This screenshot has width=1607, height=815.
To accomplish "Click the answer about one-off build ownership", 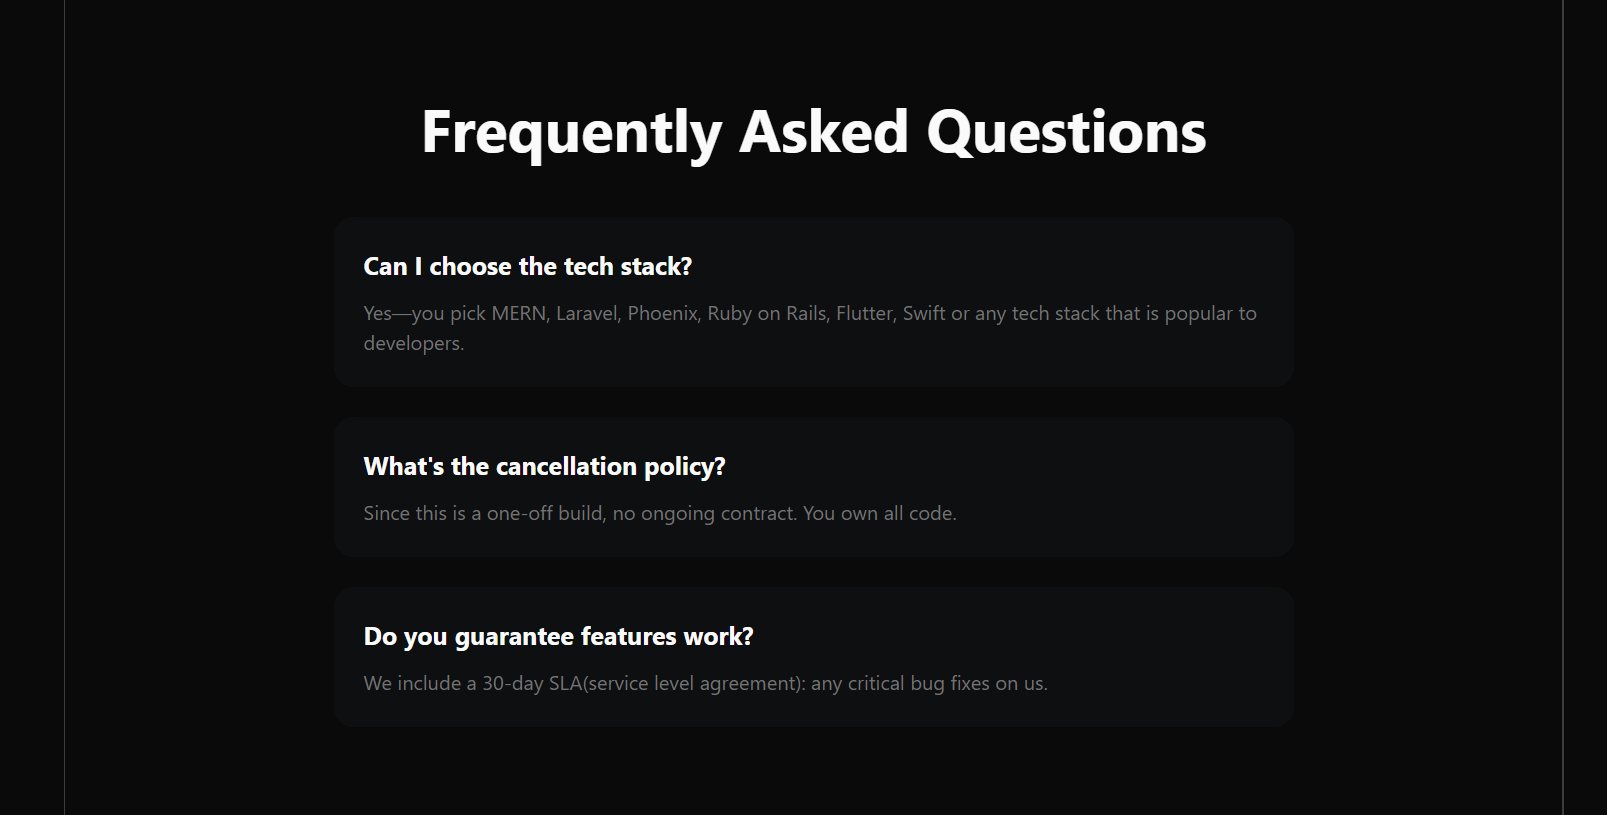I will tap(660, 513).
